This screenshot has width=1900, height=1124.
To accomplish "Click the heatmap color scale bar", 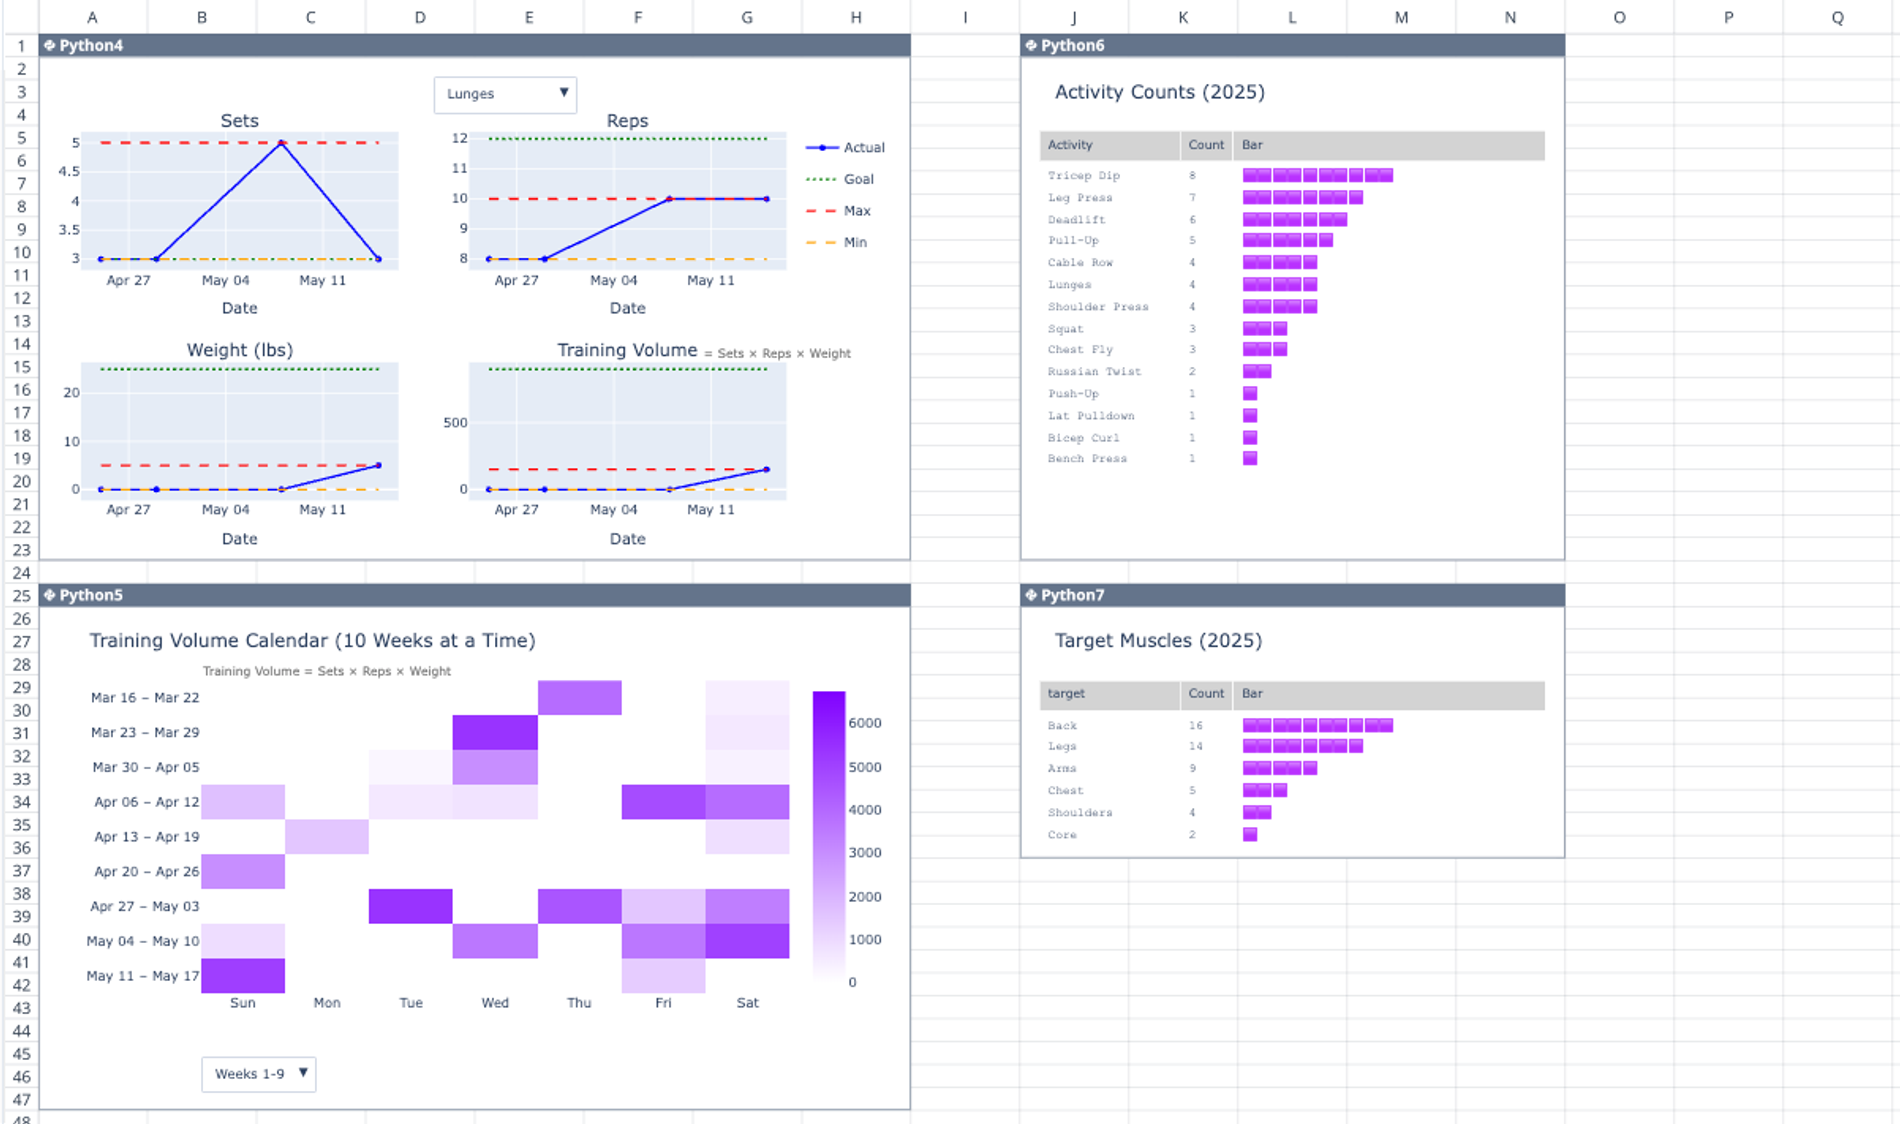I will [829, 836].
